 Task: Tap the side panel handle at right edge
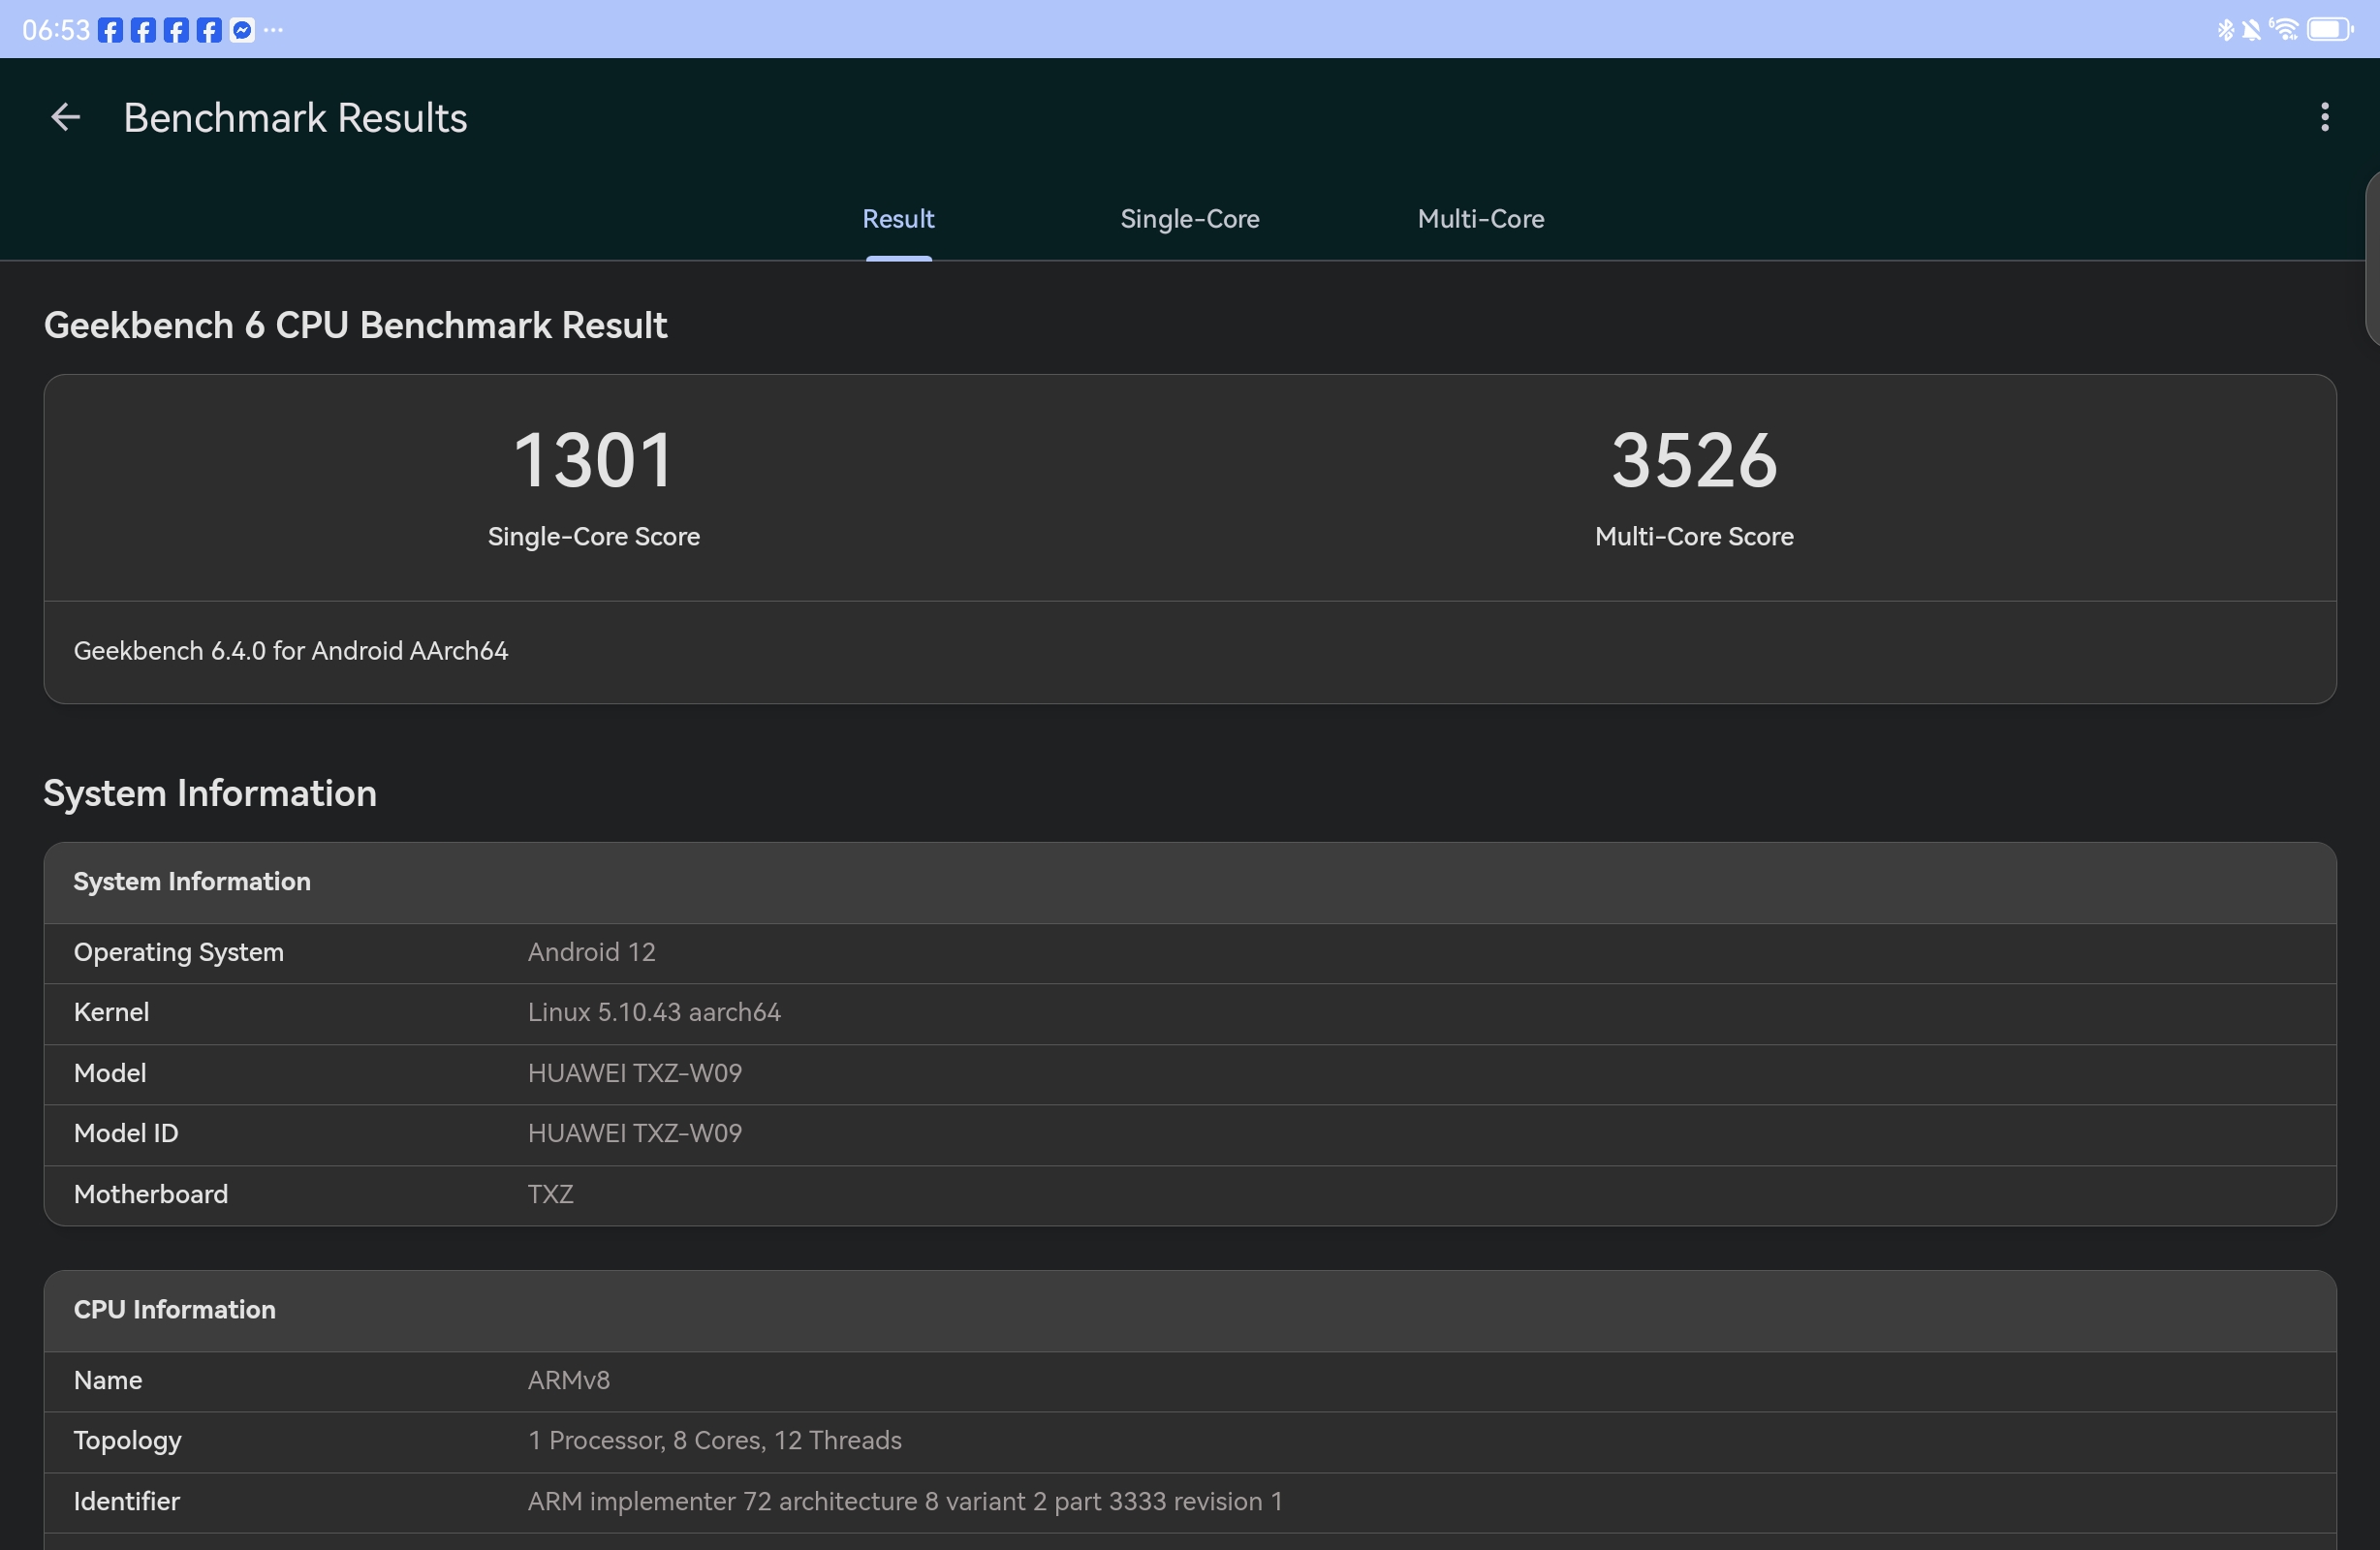tap(2372, 258)
